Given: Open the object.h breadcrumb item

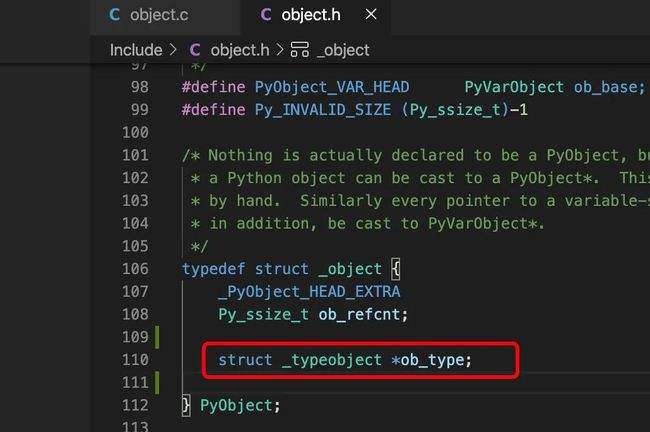Looking at the screenshot, I should [240, 50].
